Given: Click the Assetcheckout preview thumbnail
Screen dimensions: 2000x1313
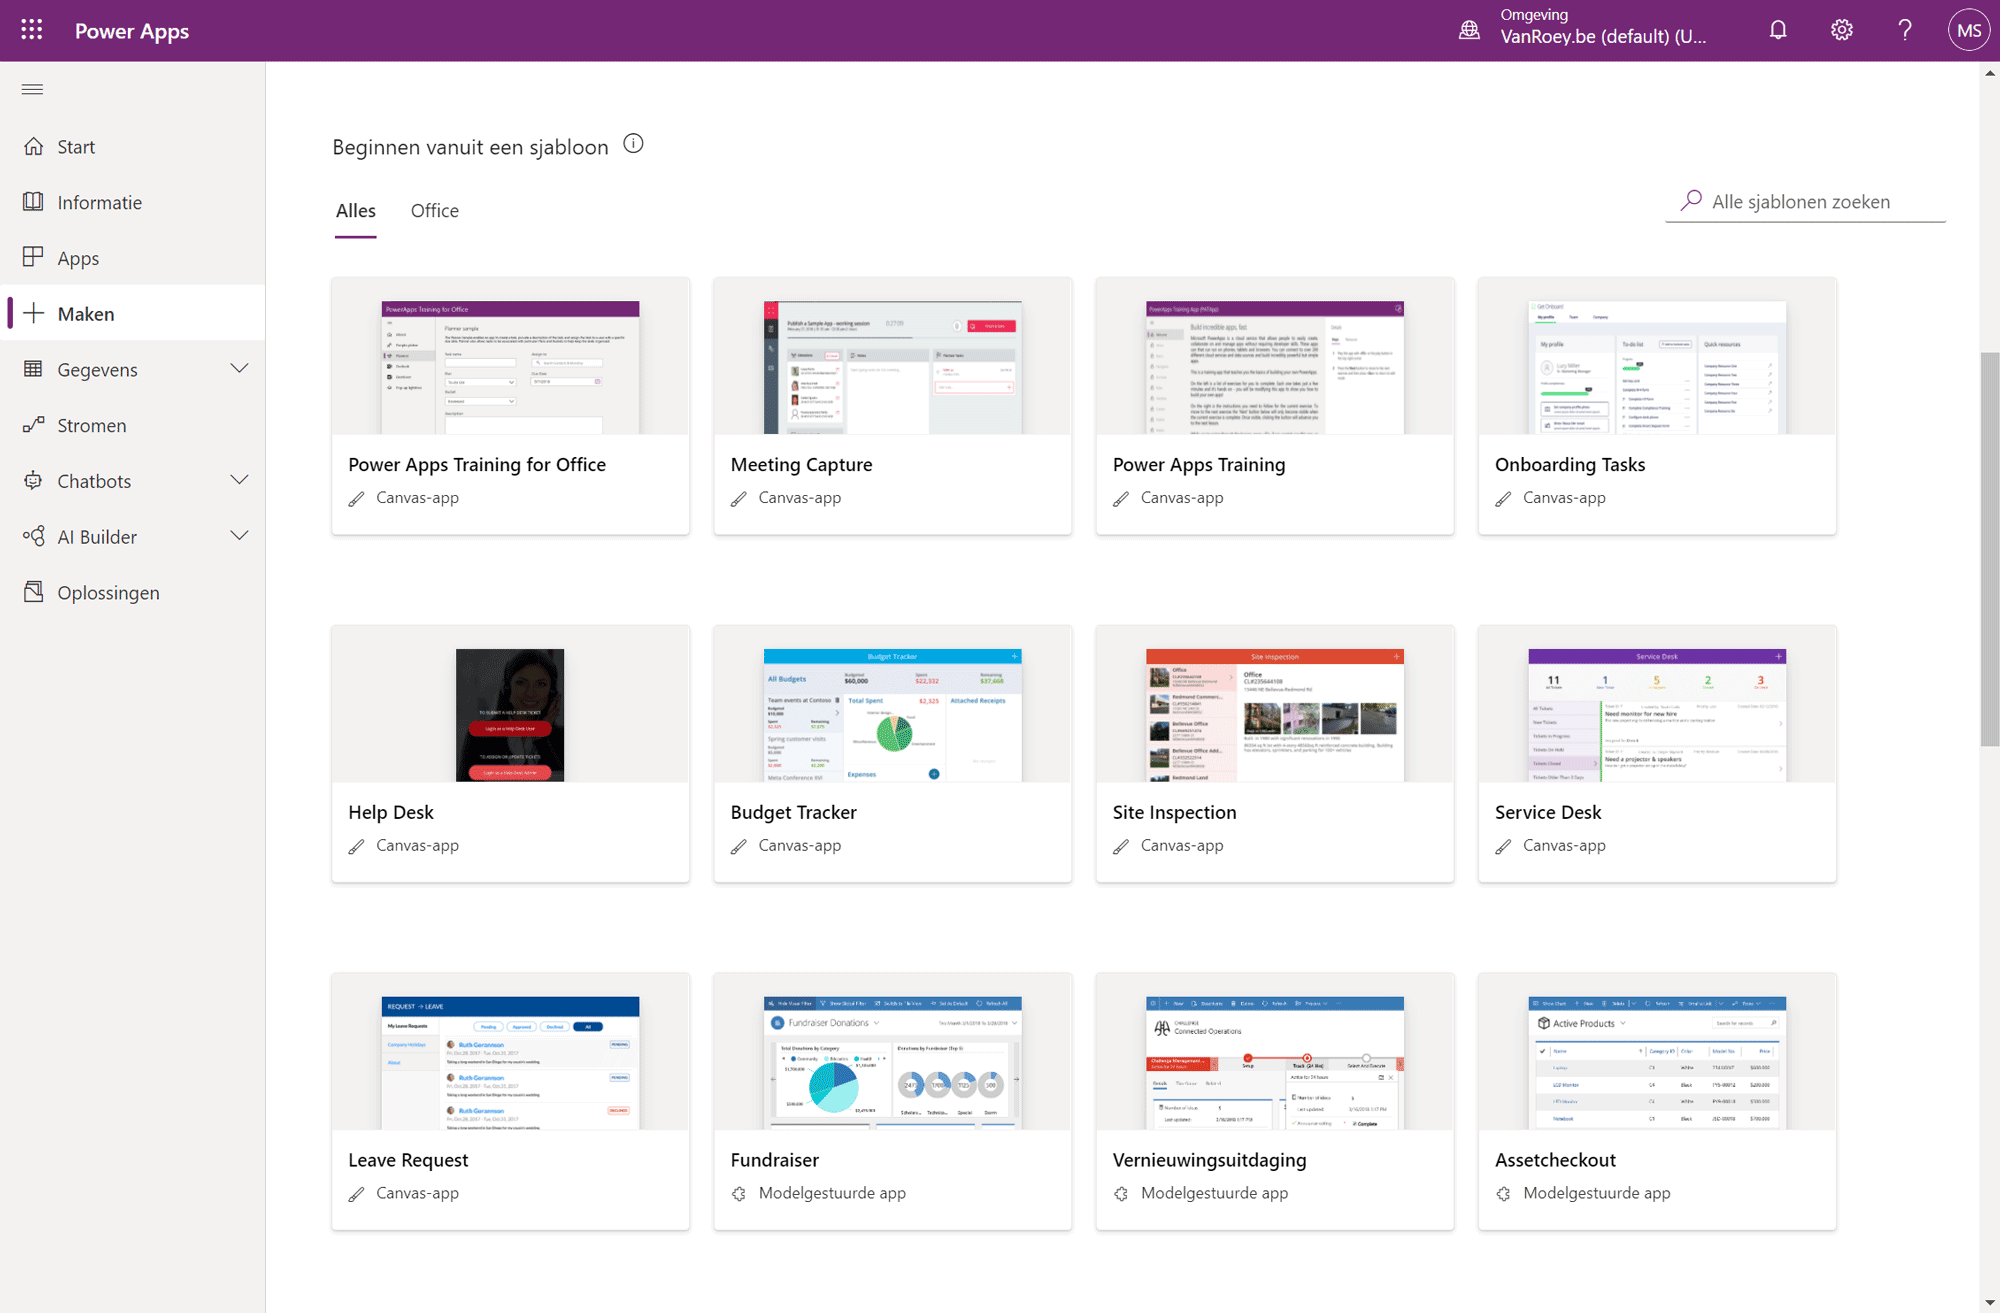Looking at the screenshot, I should coord(1657,1063).
